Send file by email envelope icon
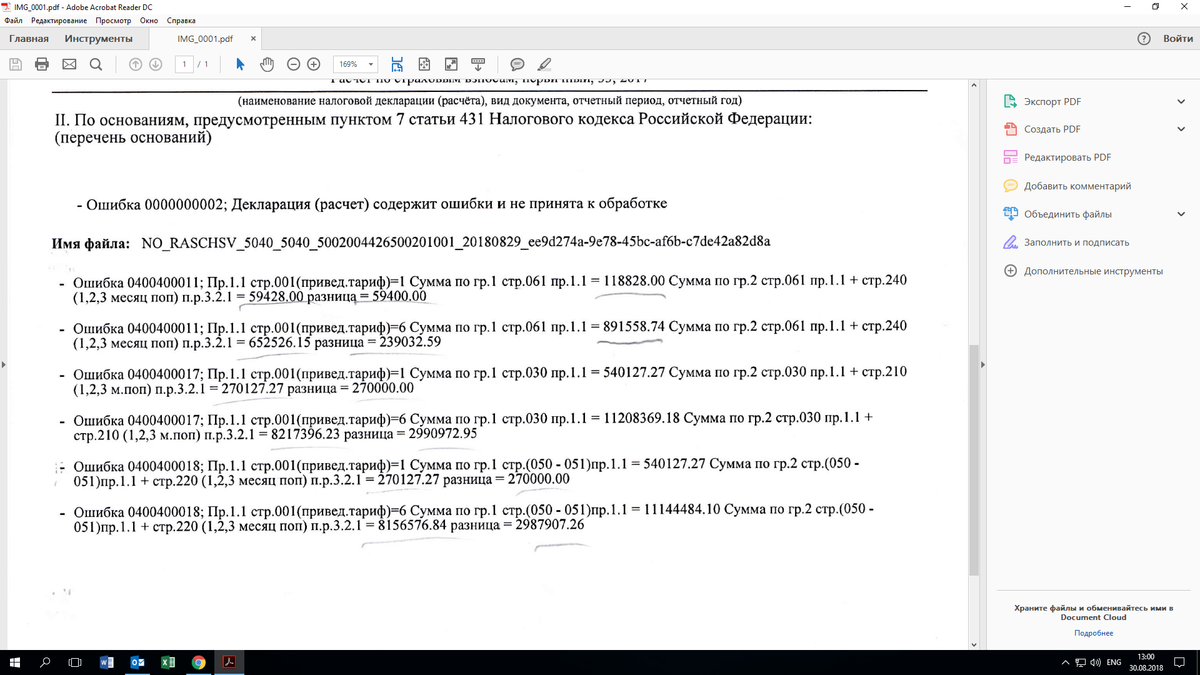This screenshot has width=1200, height=675. [x=69, y=63]
